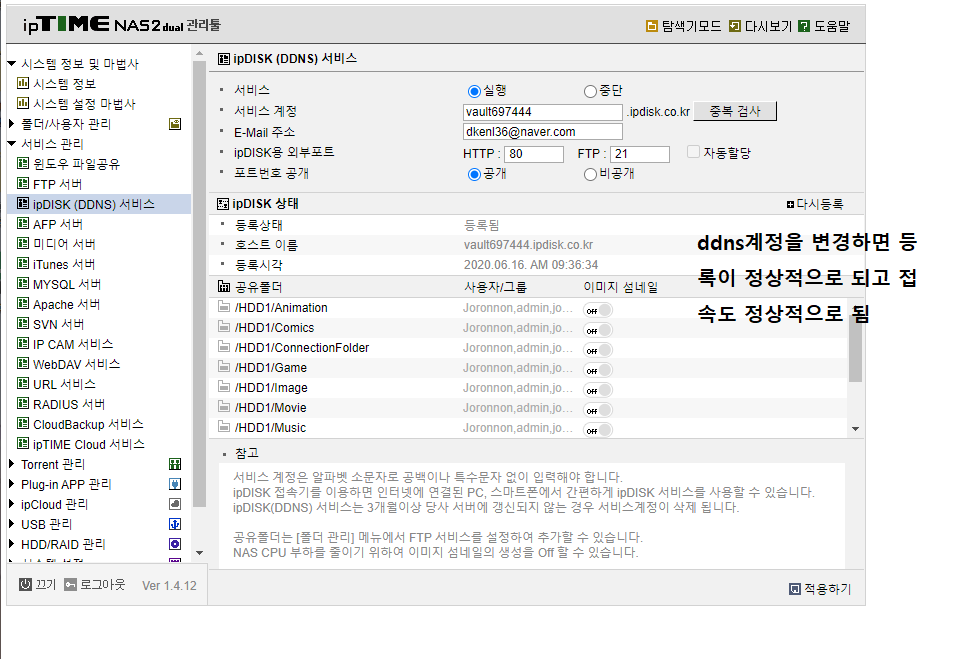Click 탐색기모드 text link
The image size is (959, 659).
(x=691, y=26)
